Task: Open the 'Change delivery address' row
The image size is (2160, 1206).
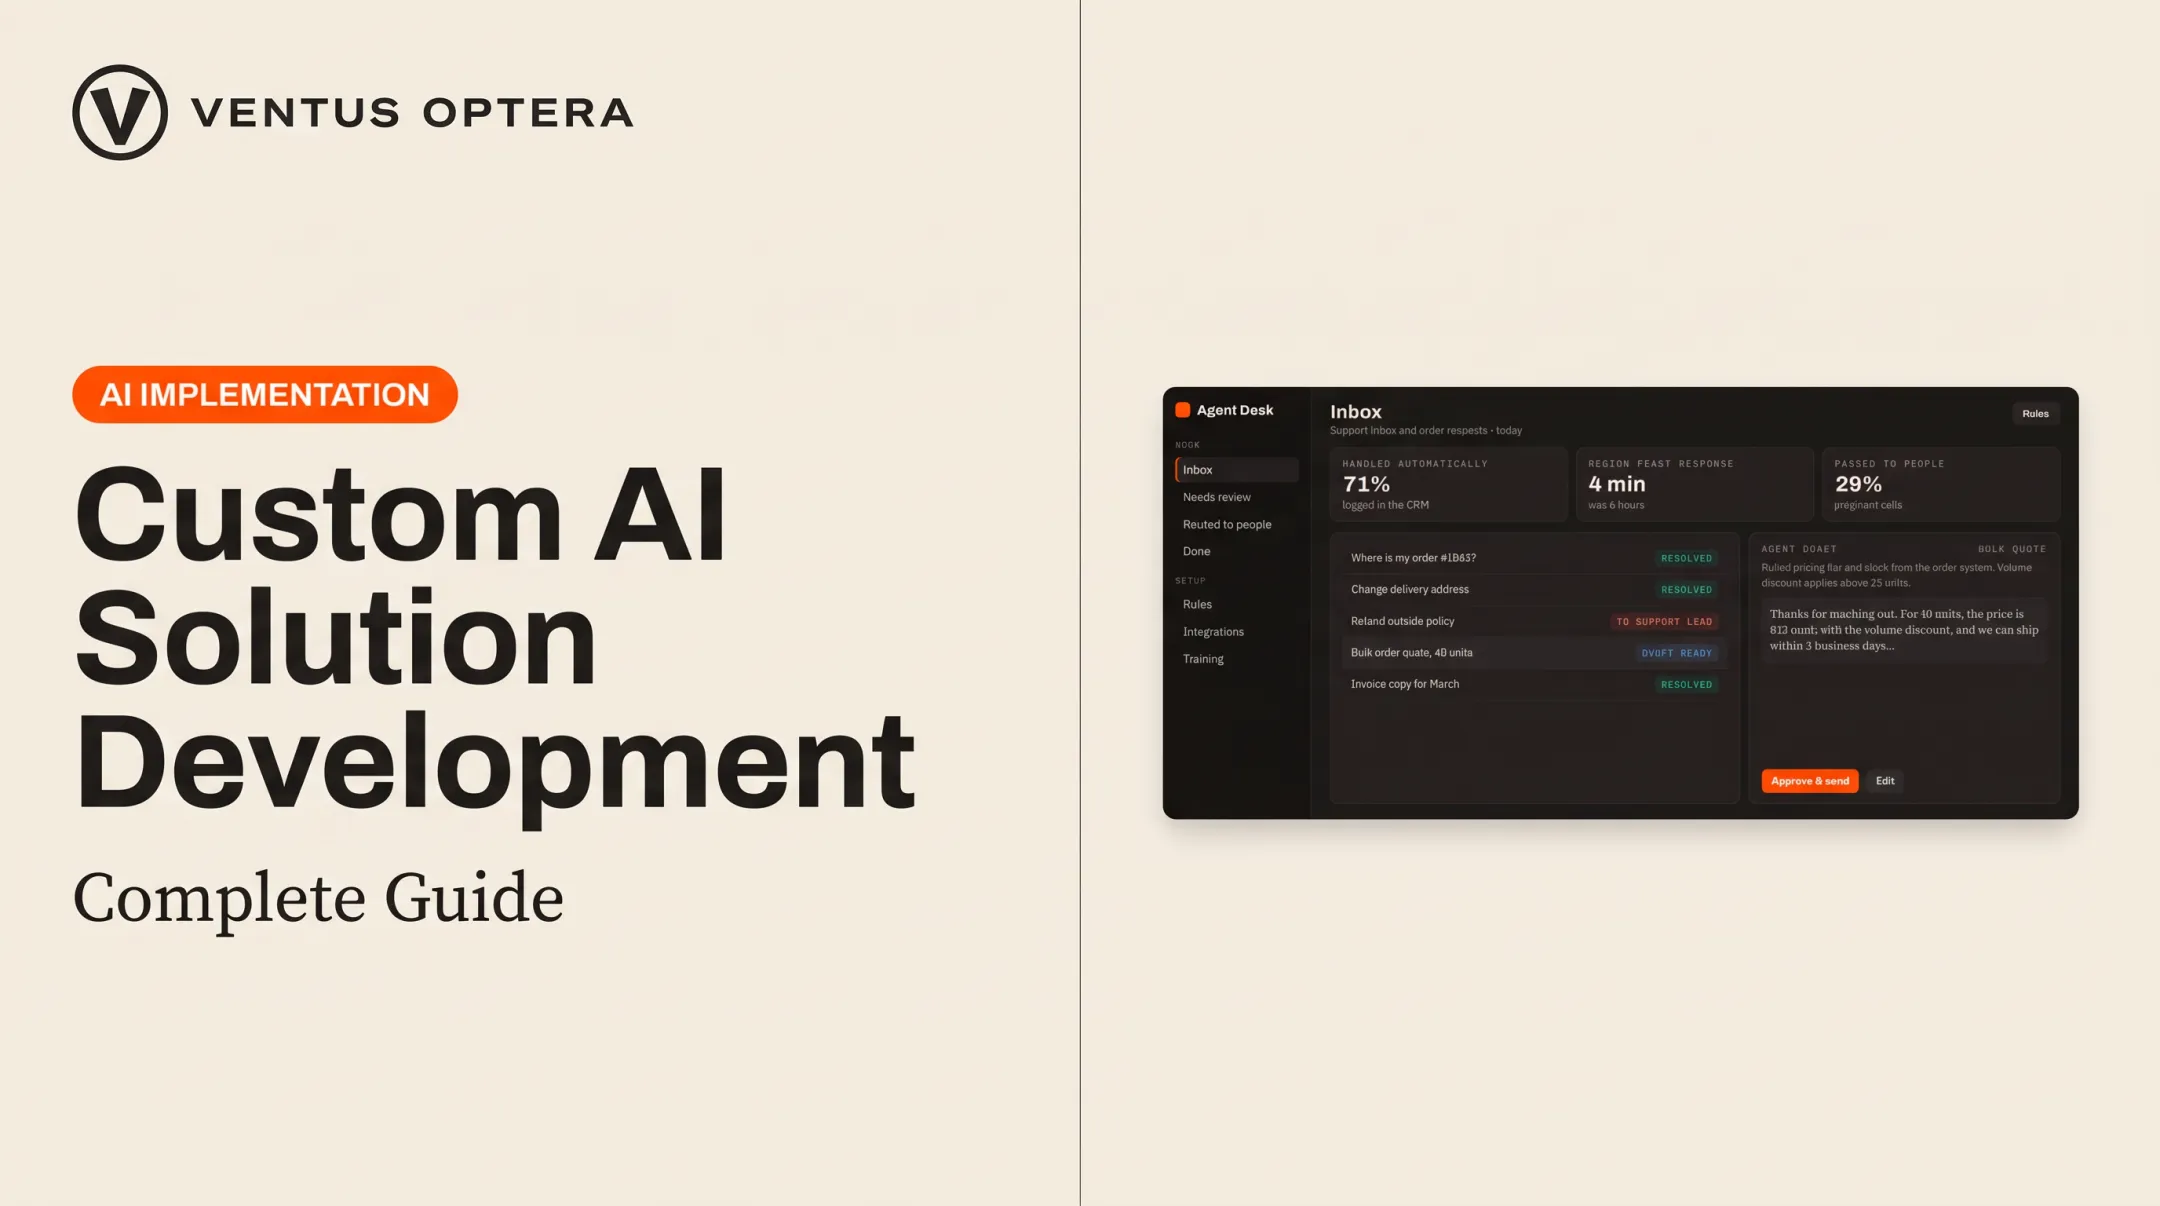Action: pyautogui.click(x=1534, y=589)
